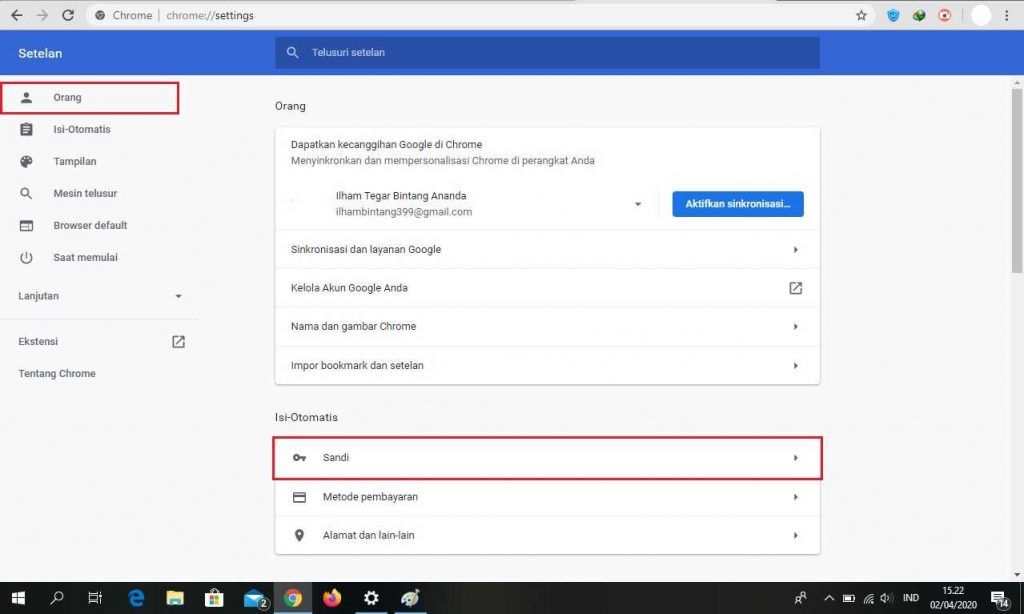Open the account dropdown arrow beside Ilham Tegar
This screenshot has width=1024, height=614.
(x=638, y=204)
